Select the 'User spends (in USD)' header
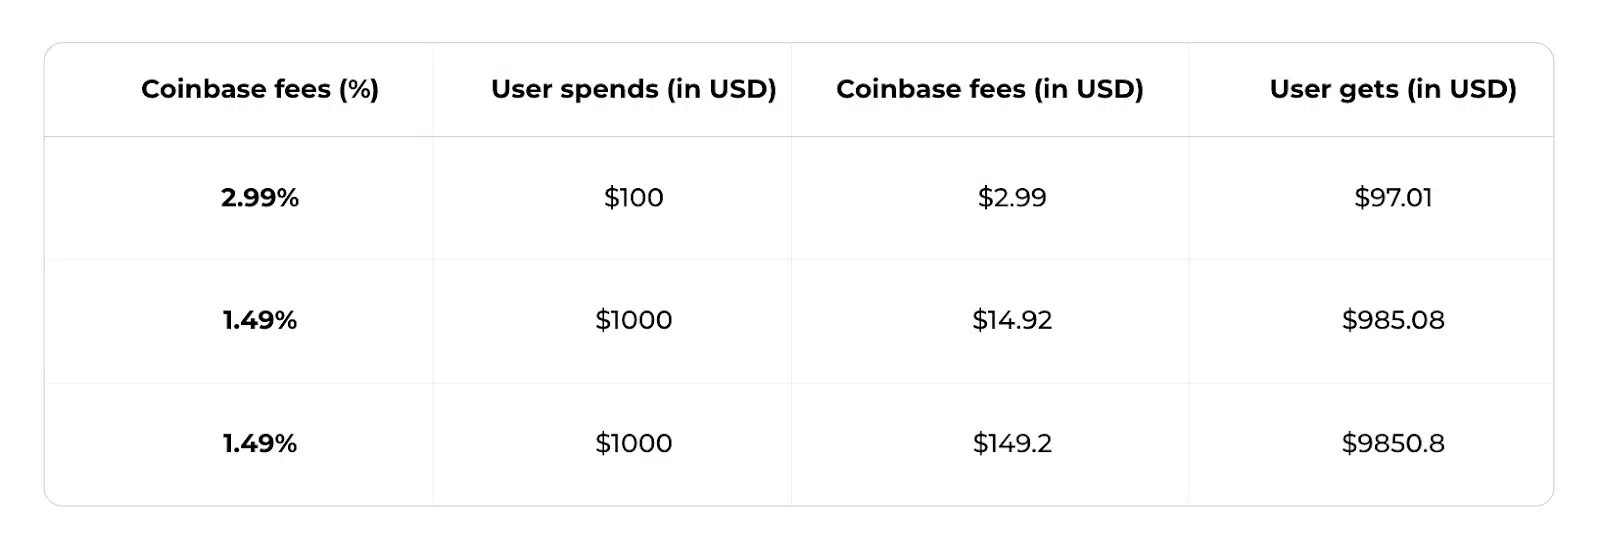Screen dimensions: 1600x556 [633, 89]
